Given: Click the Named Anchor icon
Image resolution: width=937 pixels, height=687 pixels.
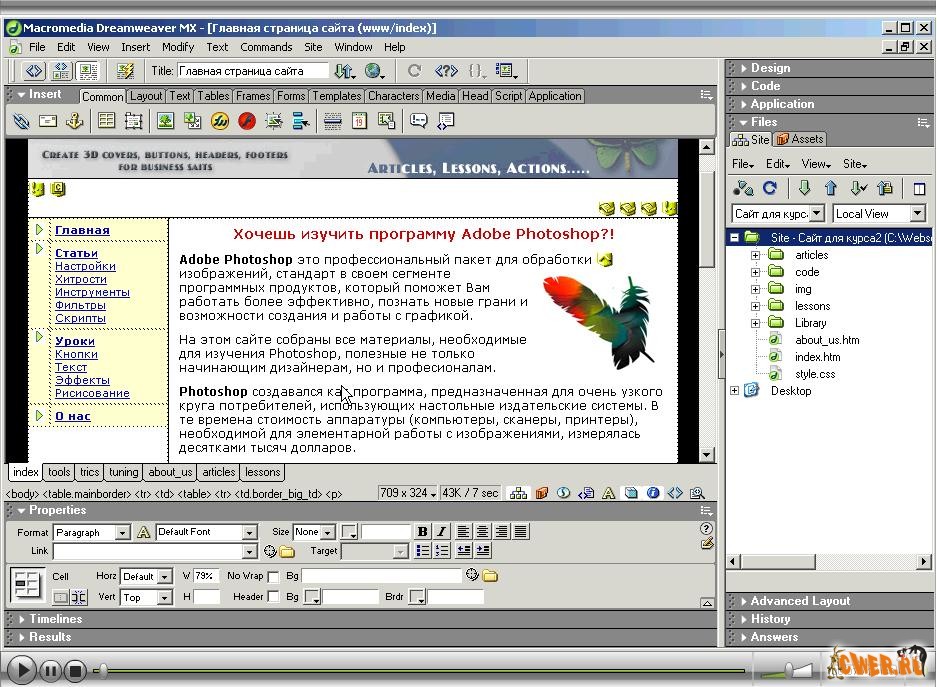Looking at the screenshot, I should click(x=74, y=121).
